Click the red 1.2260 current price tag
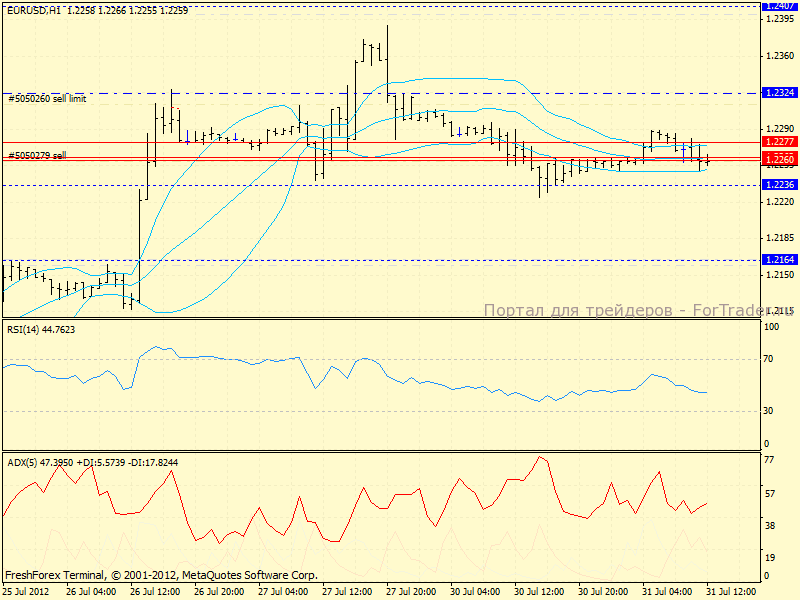The image size is (800, 600). pyautogui.click(x=778, y=159)
